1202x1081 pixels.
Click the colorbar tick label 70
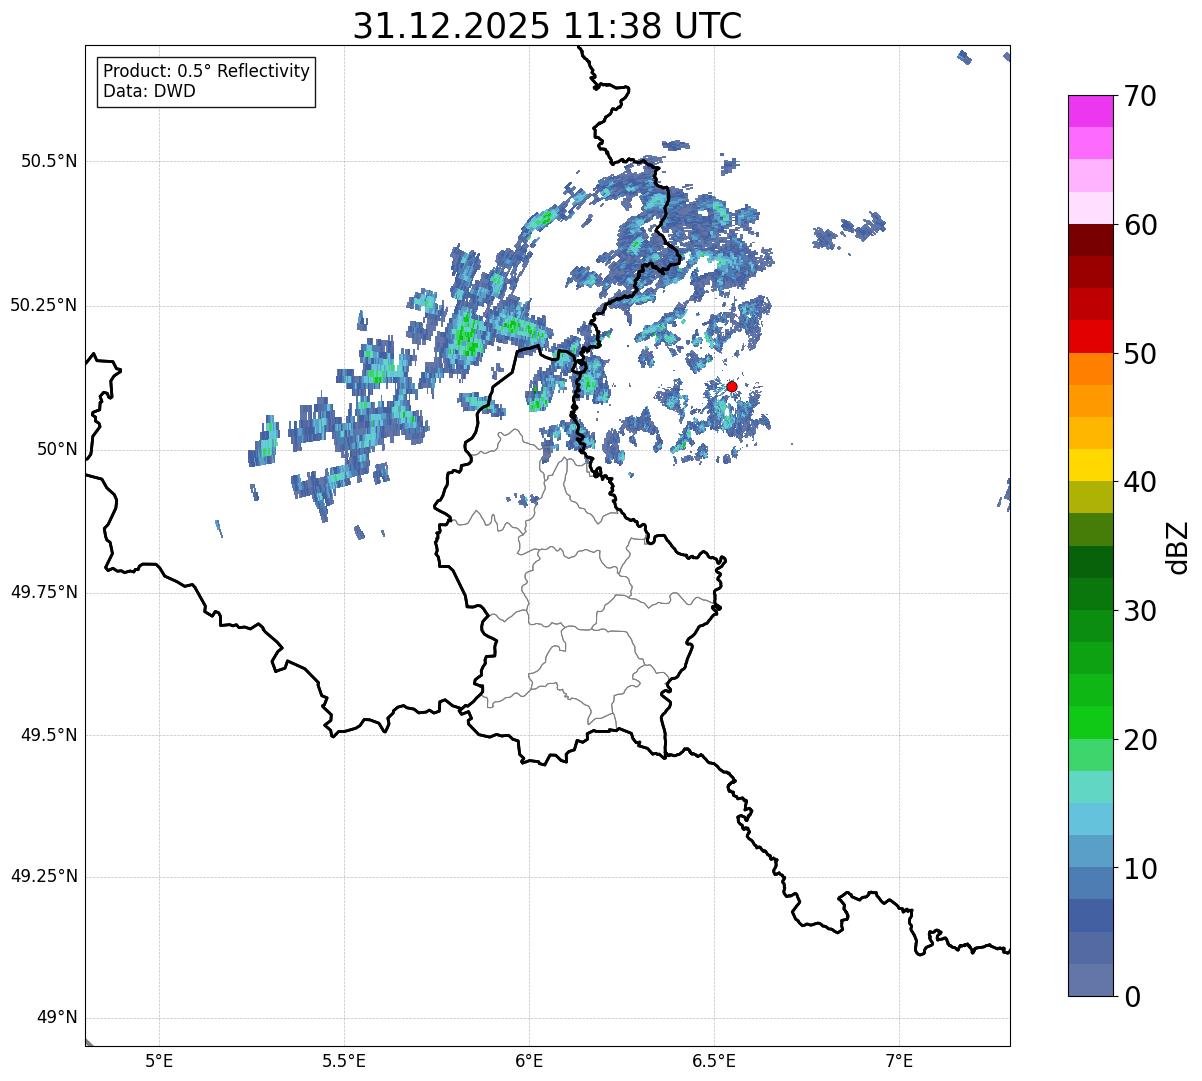click(x=1141, y=97)
